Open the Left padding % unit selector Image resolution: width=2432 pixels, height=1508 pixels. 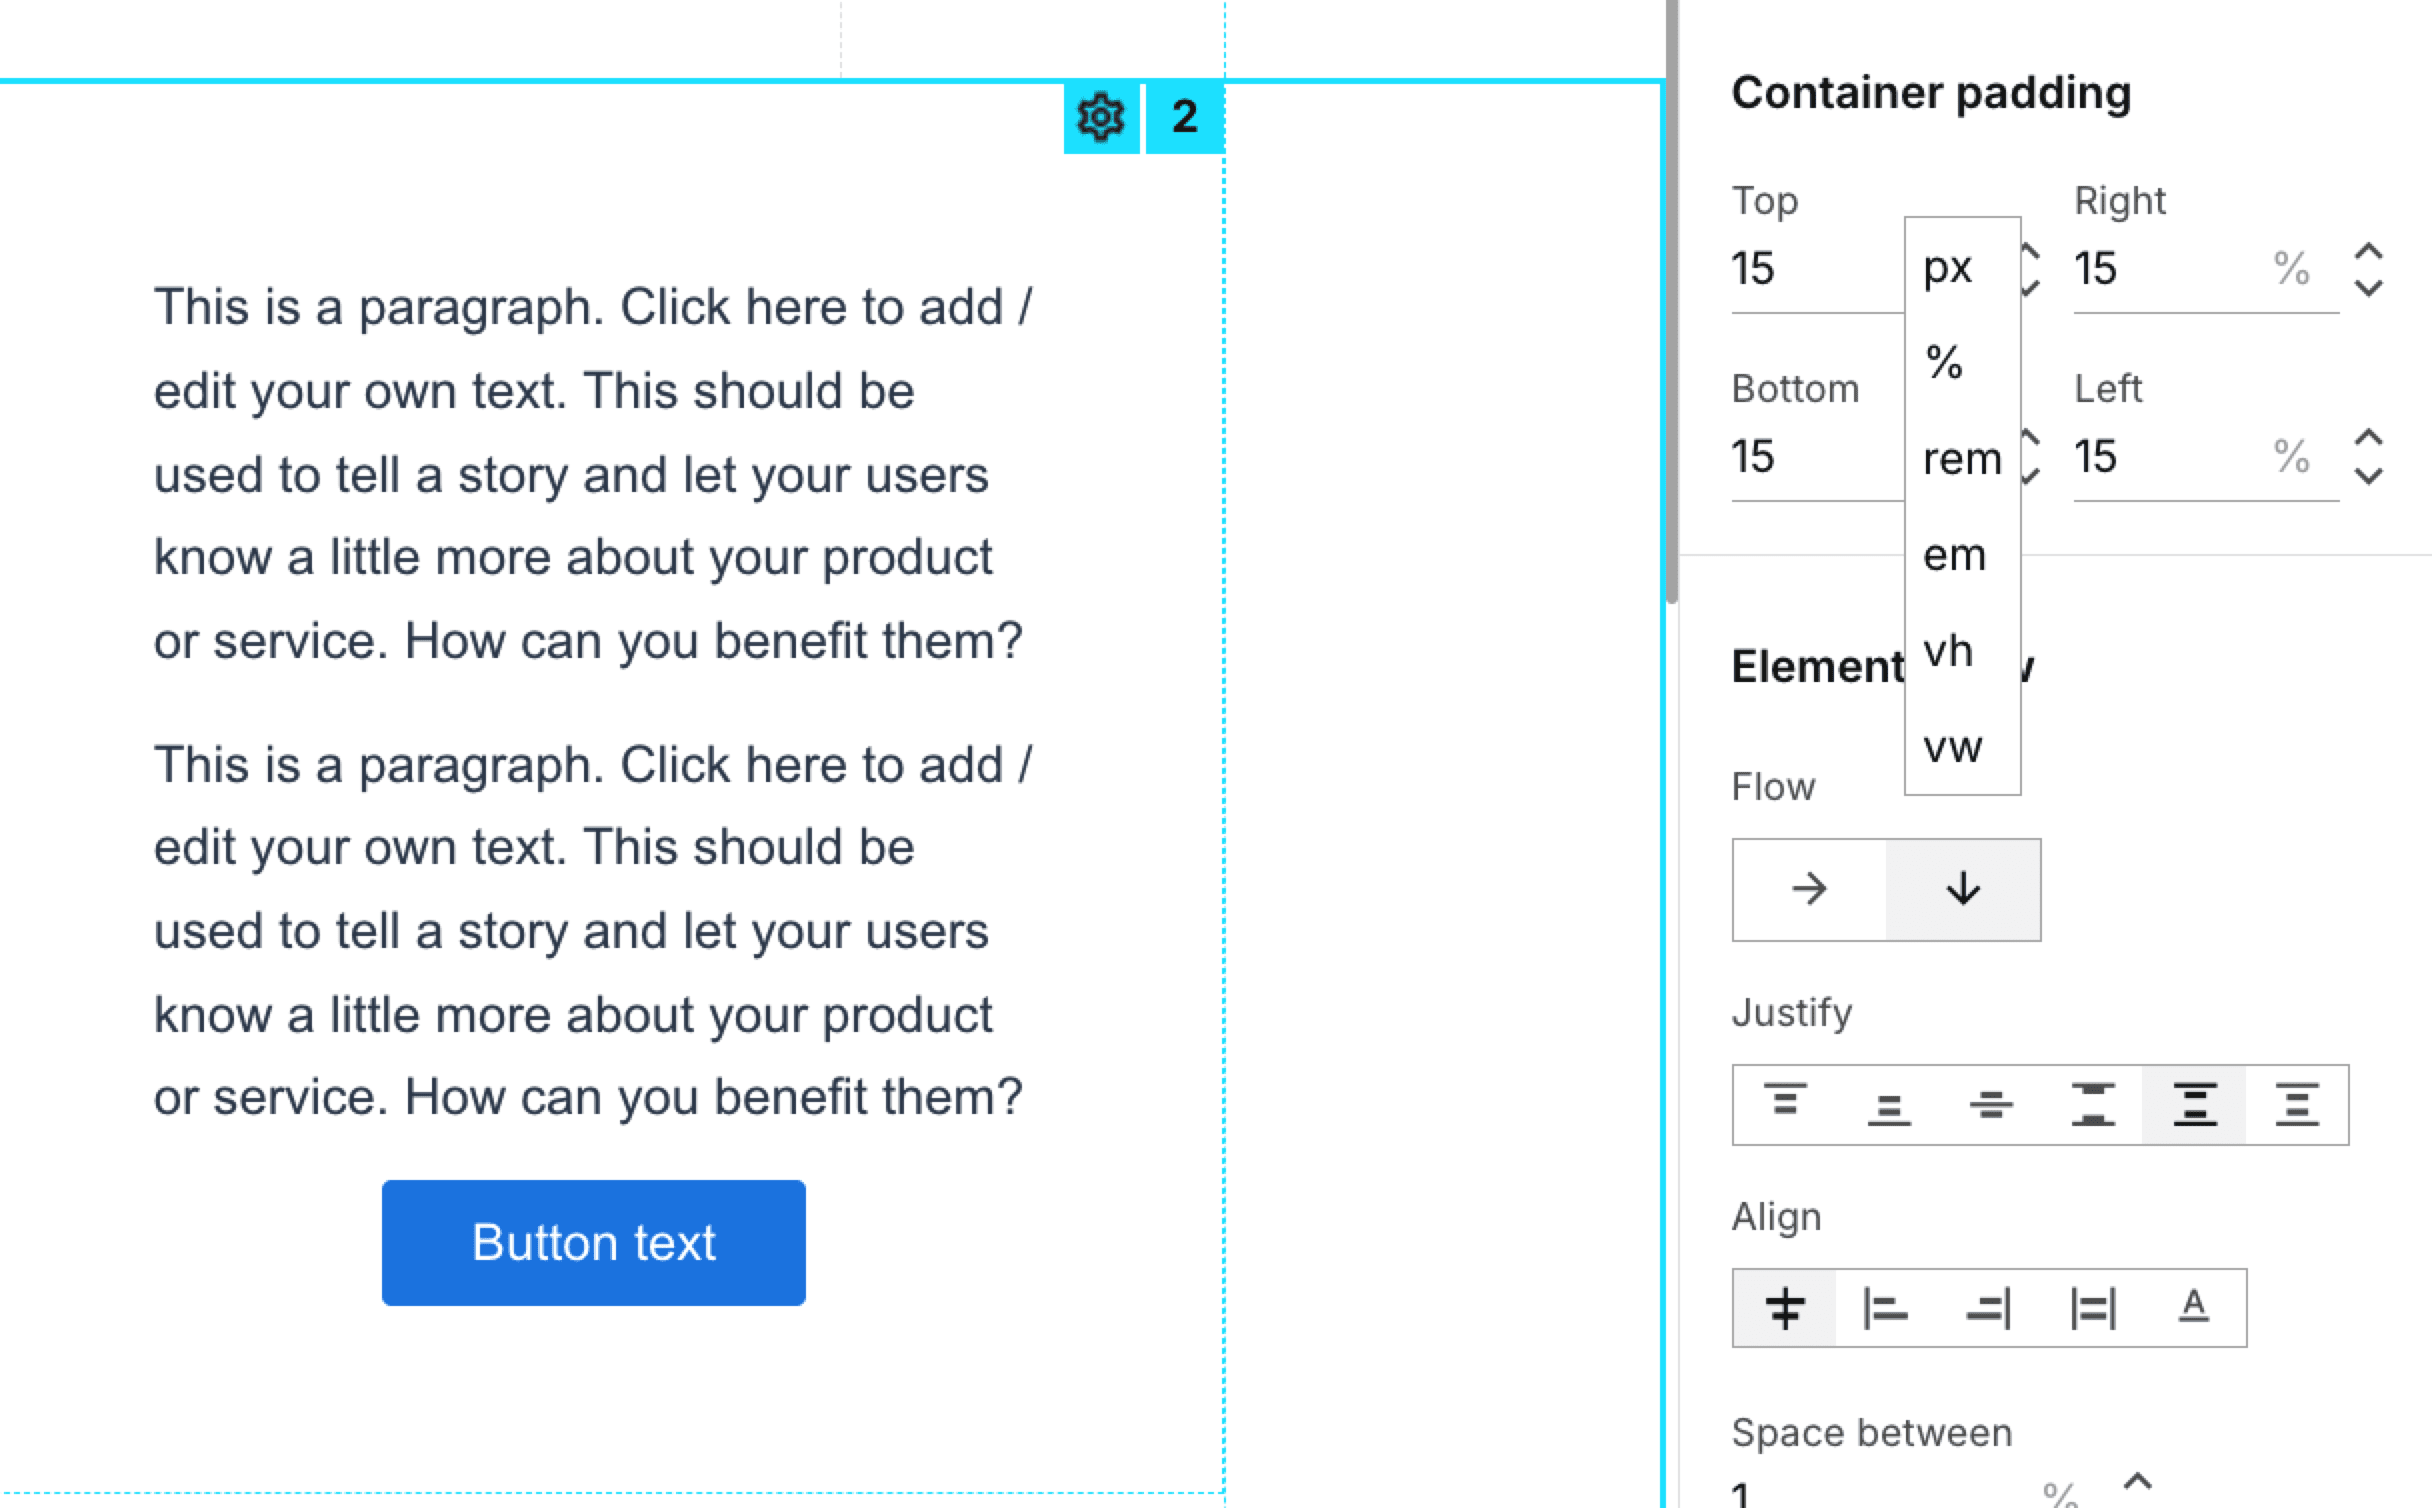click(x=2291, y=456)
